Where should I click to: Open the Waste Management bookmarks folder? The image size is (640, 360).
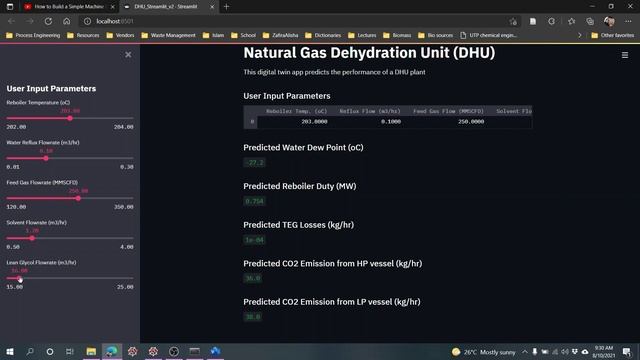(168, 36)
